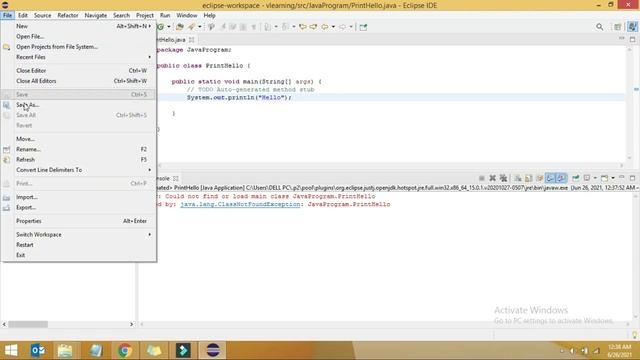Expand the Switch Workspace submenu
640x360 pixels.
pos(149,235)
